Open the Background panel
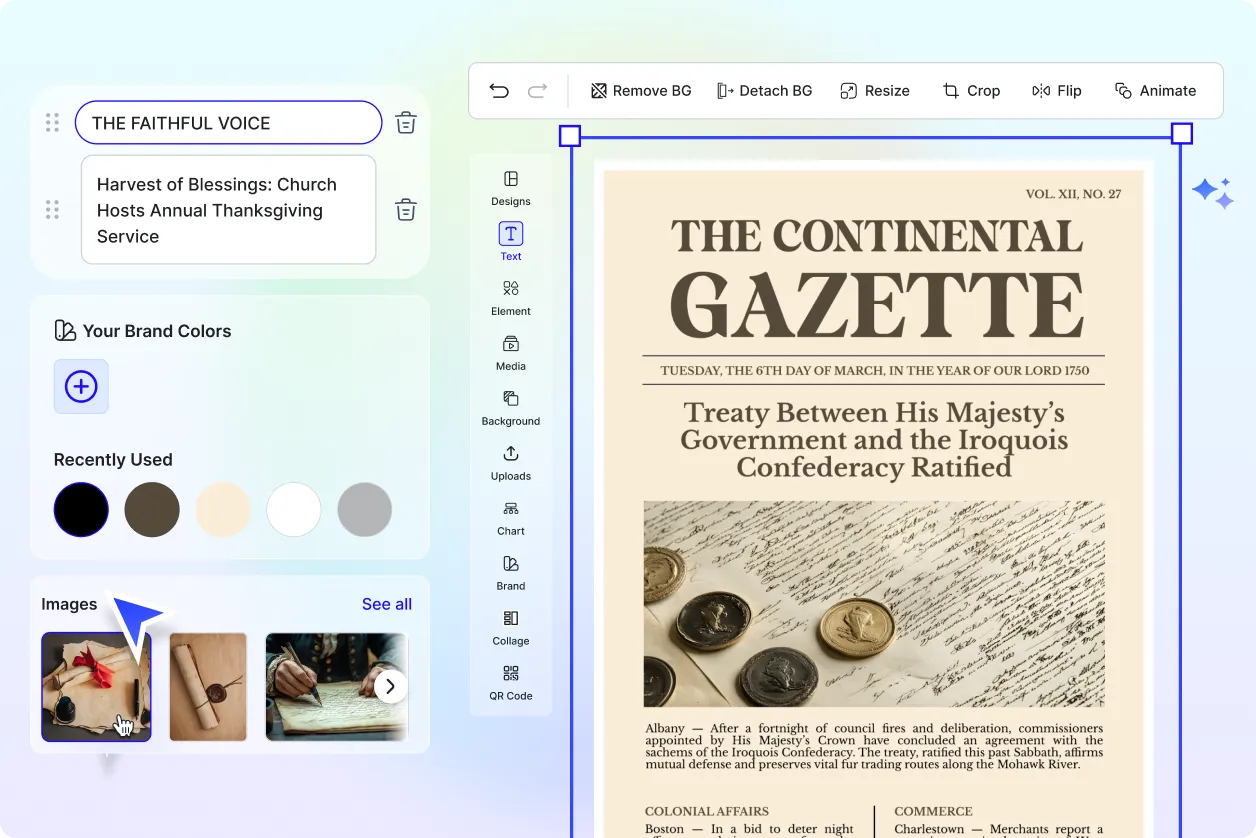Image resolution: width=1256 pixels, height=838 pixels. (x=511, y=407)
